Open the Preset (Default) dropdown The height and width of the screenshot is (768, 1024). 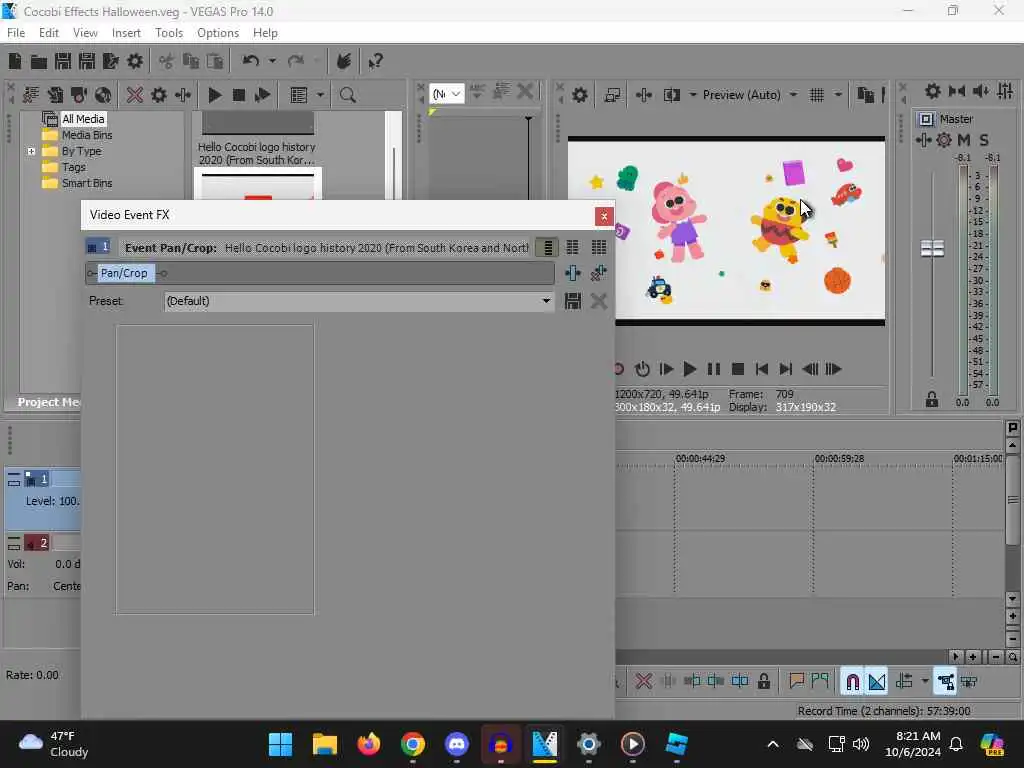359,301
